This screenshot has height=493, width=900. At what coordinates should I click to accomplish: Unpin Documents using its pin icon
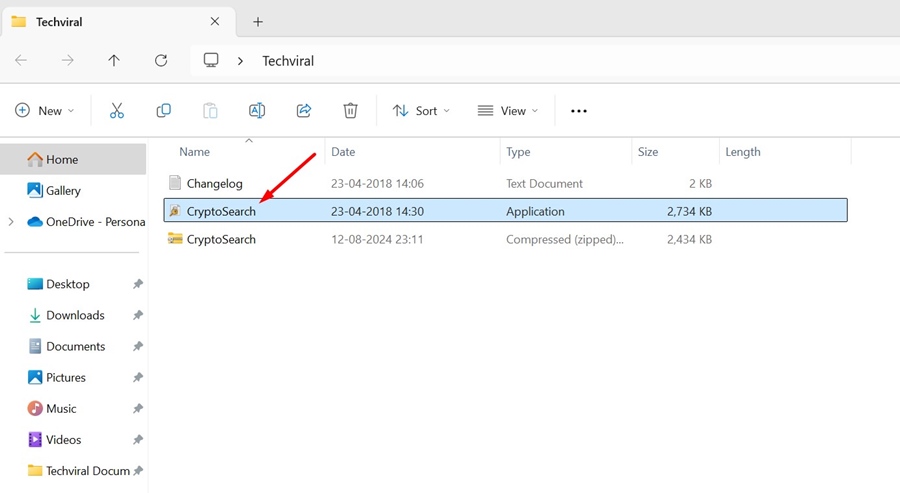pyautogui.click(x=138, y=346)
